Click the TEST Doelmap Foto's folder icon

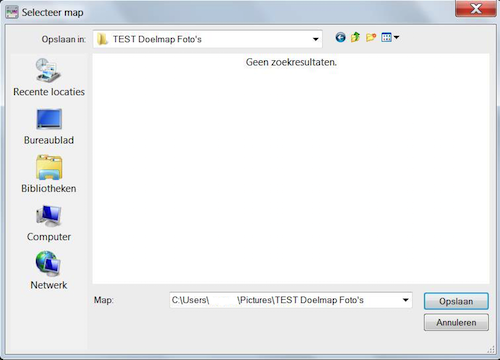click(x=102, y=39)
